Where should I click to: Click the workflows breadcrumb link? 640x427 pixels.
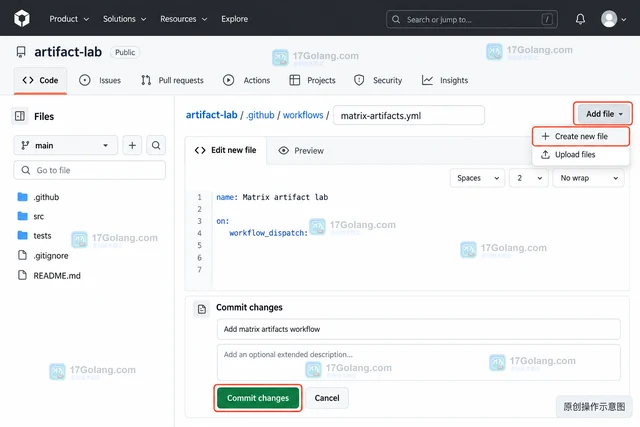click(x=303, y=115)
